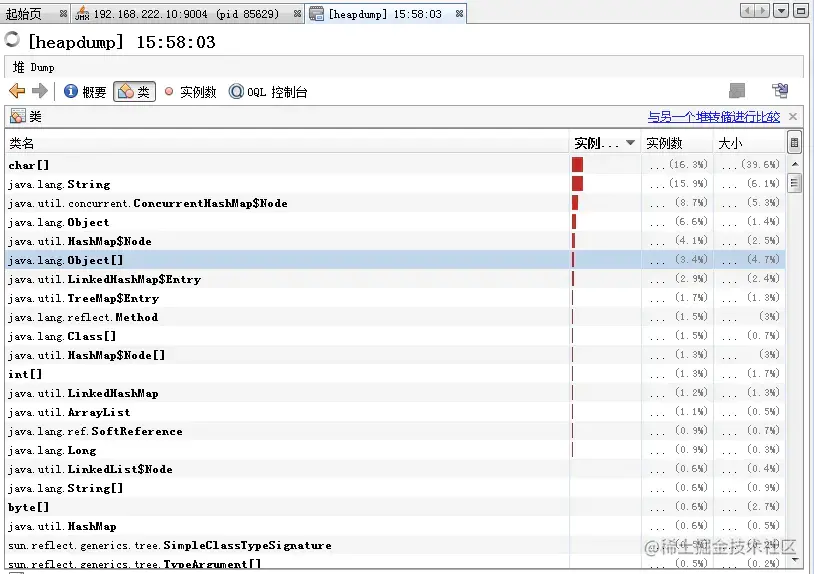The height and width of the screenshot is (574, 814).
Task: Open the OQL 控制台 console
Action: point(268,92)
